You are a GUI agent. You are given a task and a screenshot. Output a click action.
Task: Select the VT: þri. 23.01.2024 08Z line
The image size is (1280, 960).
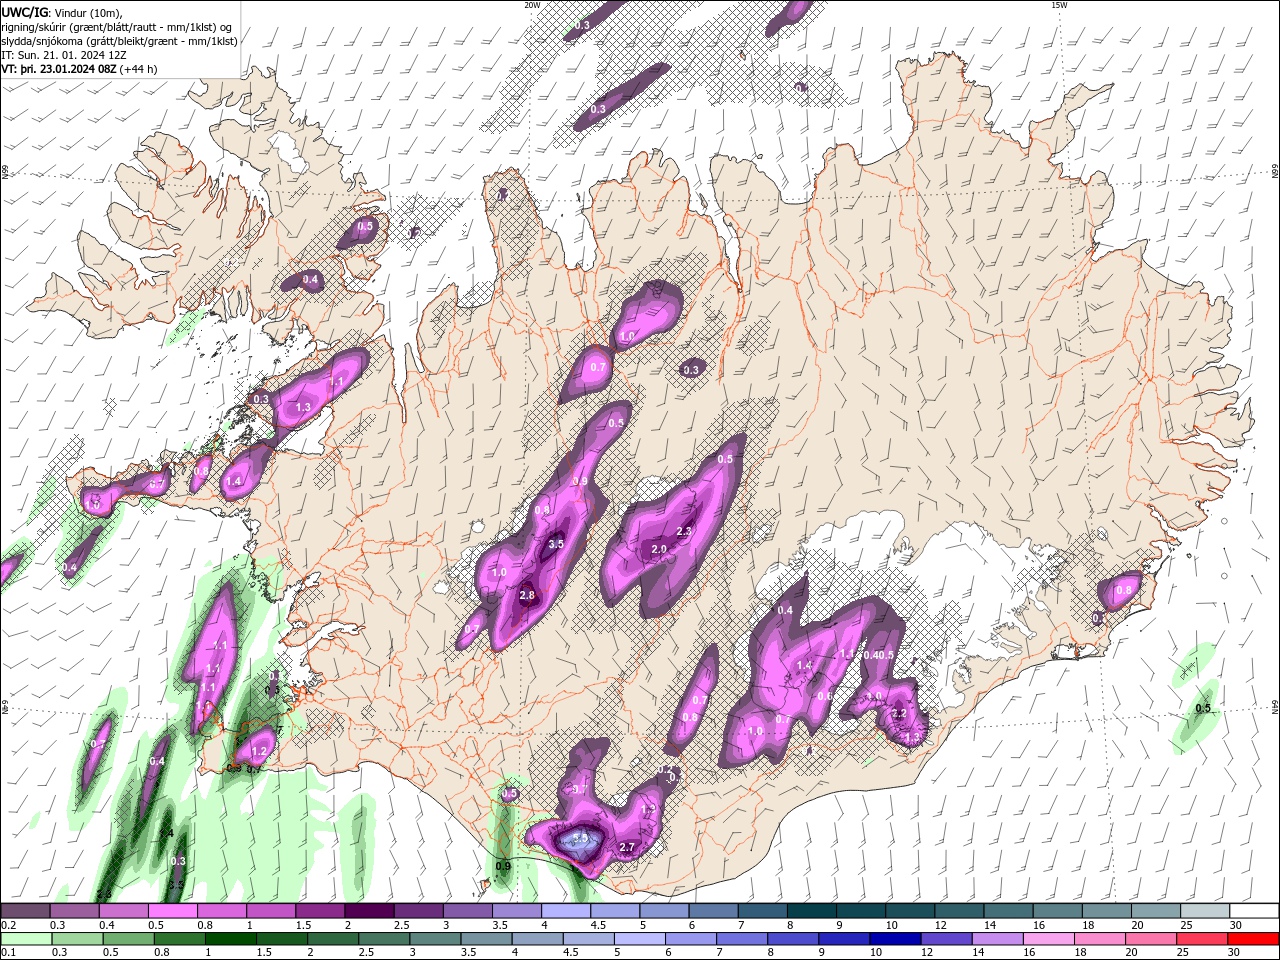[x=79, y=69]
